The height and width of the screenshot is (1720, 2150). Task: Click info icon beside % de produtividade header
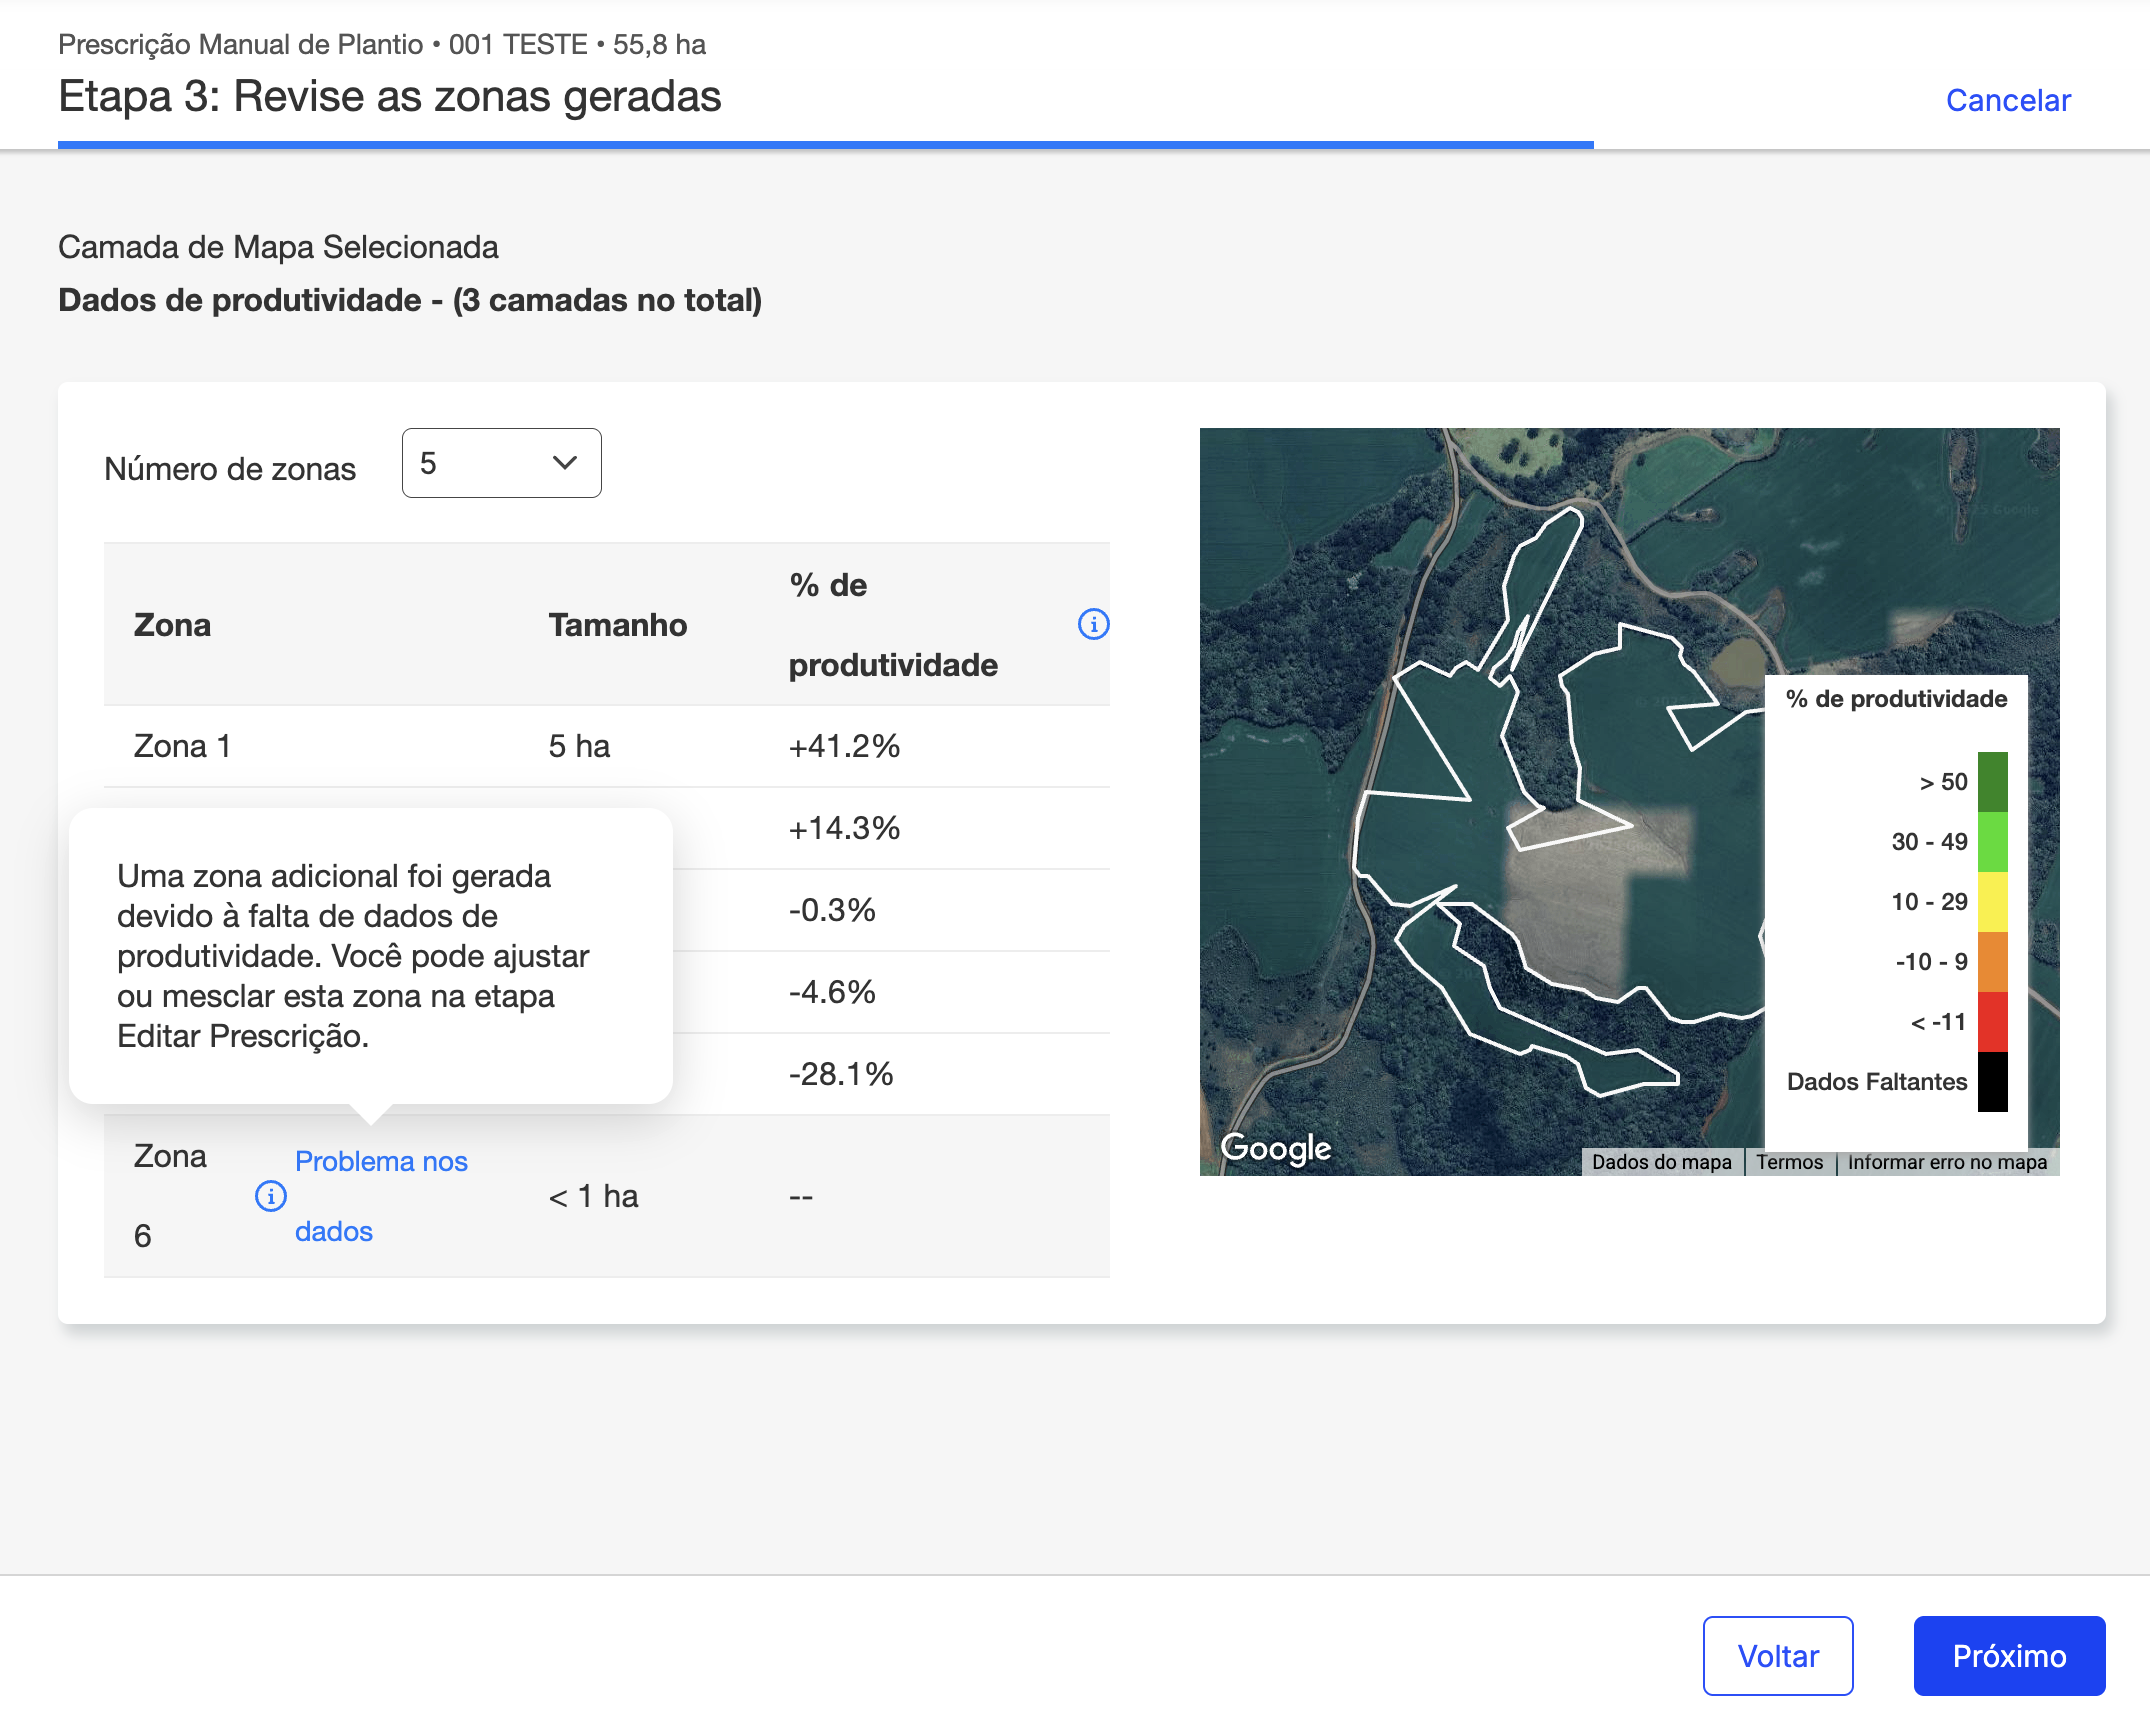point(1093,624)
